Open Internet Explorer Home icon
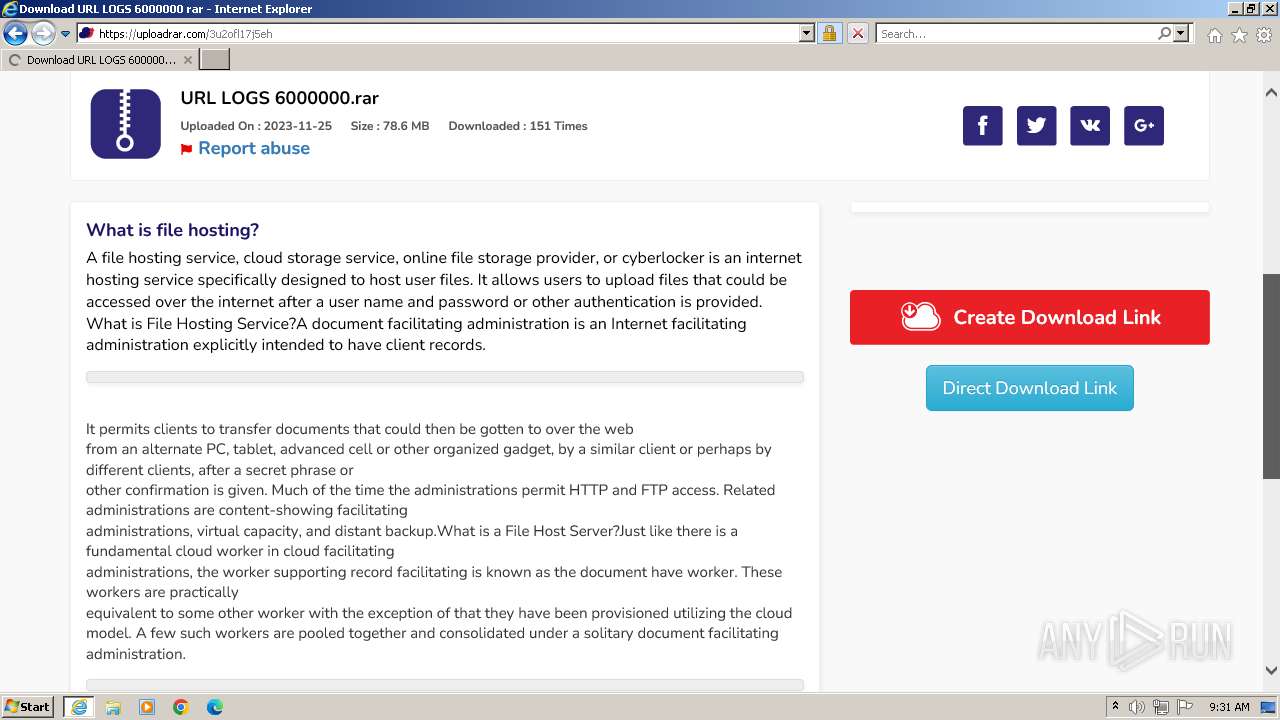 1214,35
